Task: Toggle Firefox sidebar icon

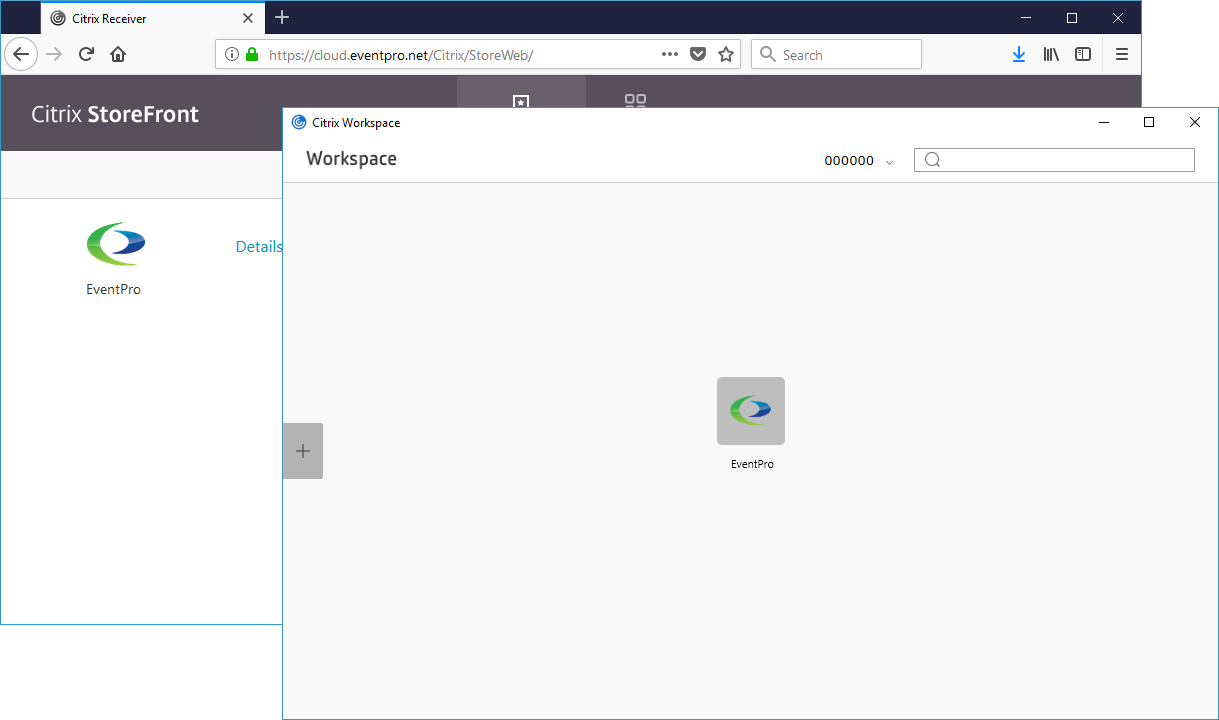Action: [x=1083, y=54]
